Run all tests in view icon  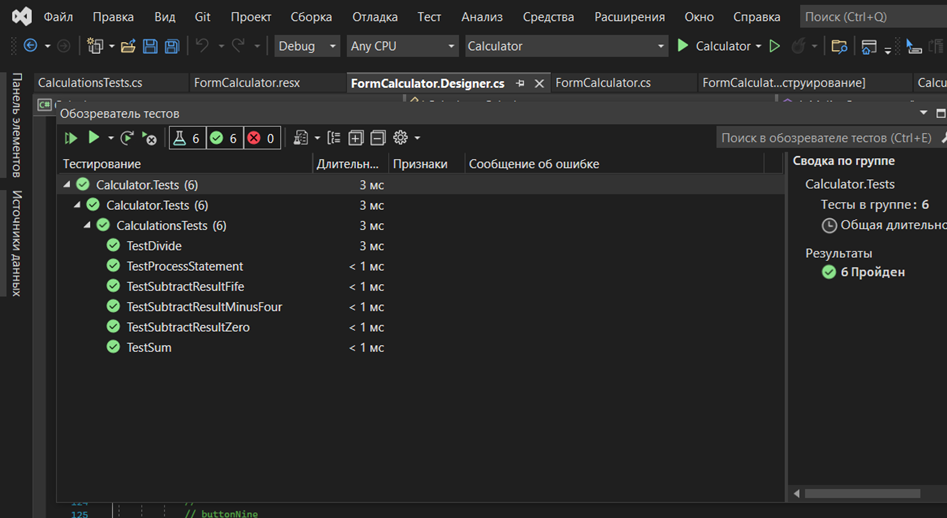[71, 138]
